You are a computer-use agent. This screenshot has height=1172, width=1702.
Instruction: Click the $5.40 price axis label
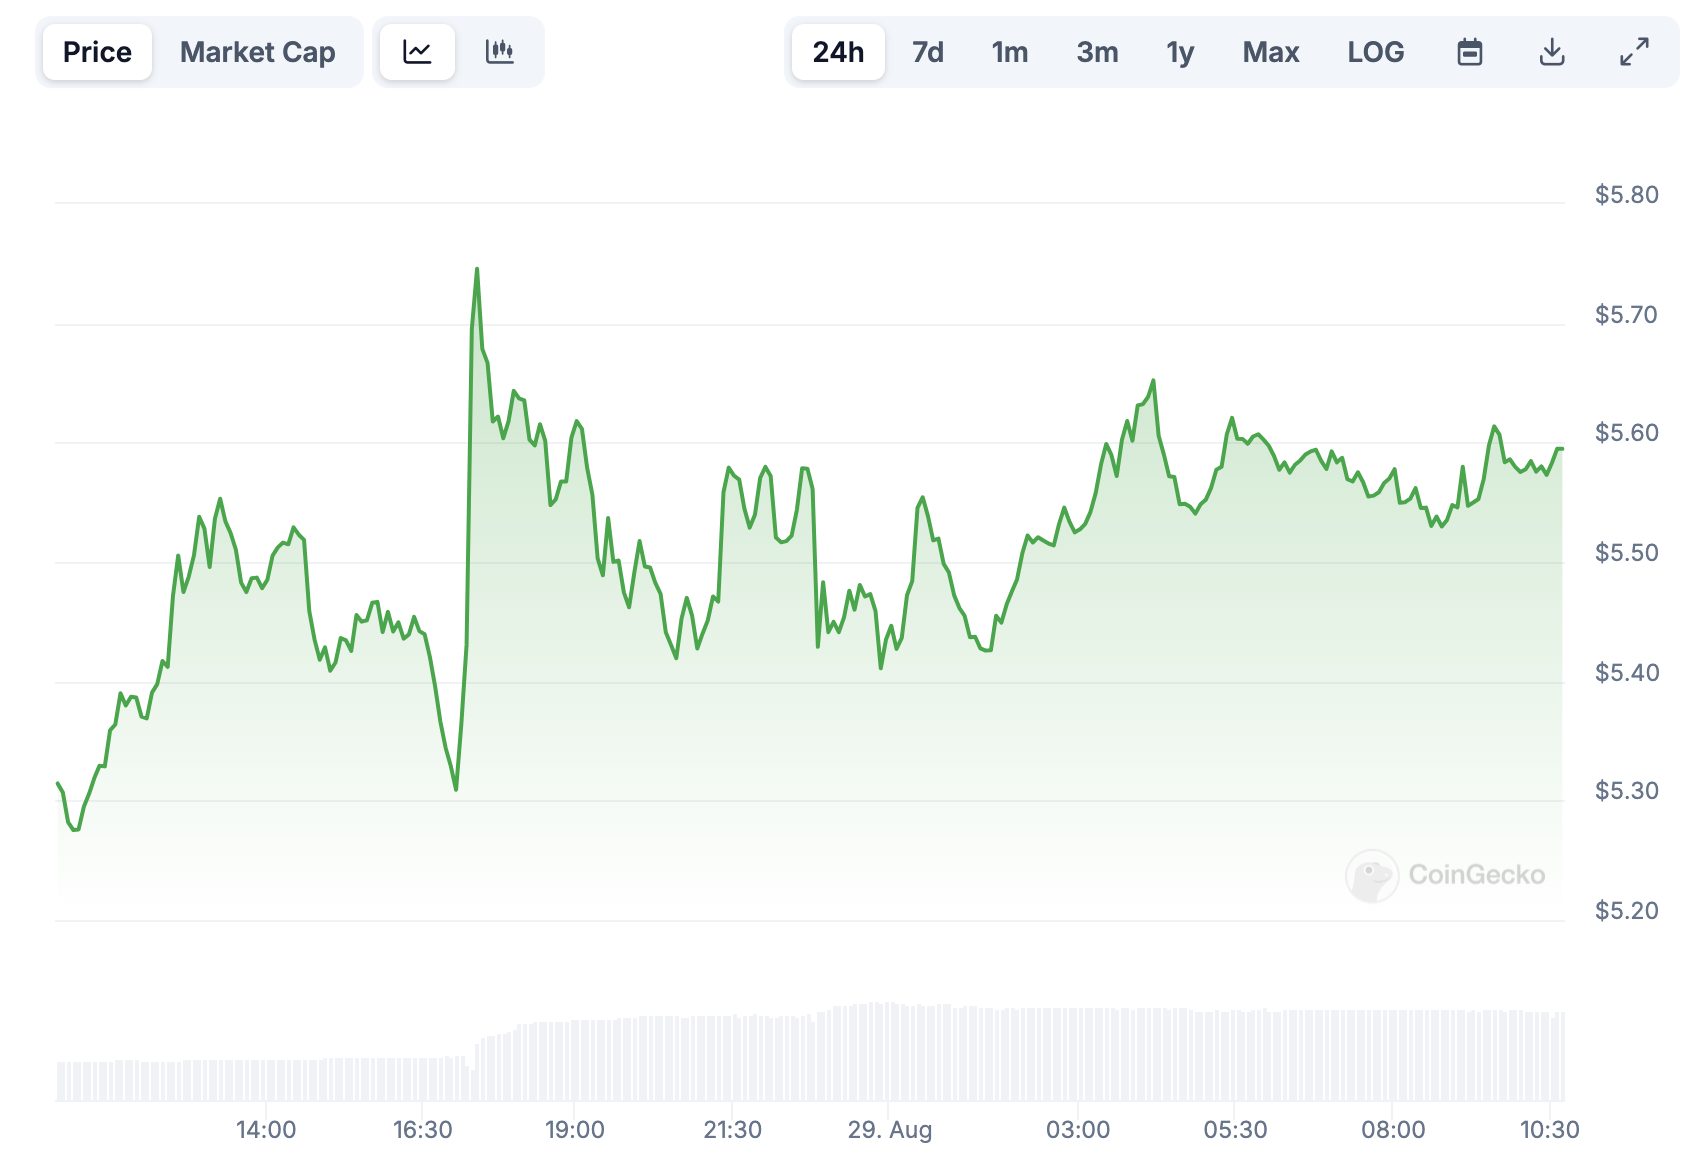(1627, 672)
